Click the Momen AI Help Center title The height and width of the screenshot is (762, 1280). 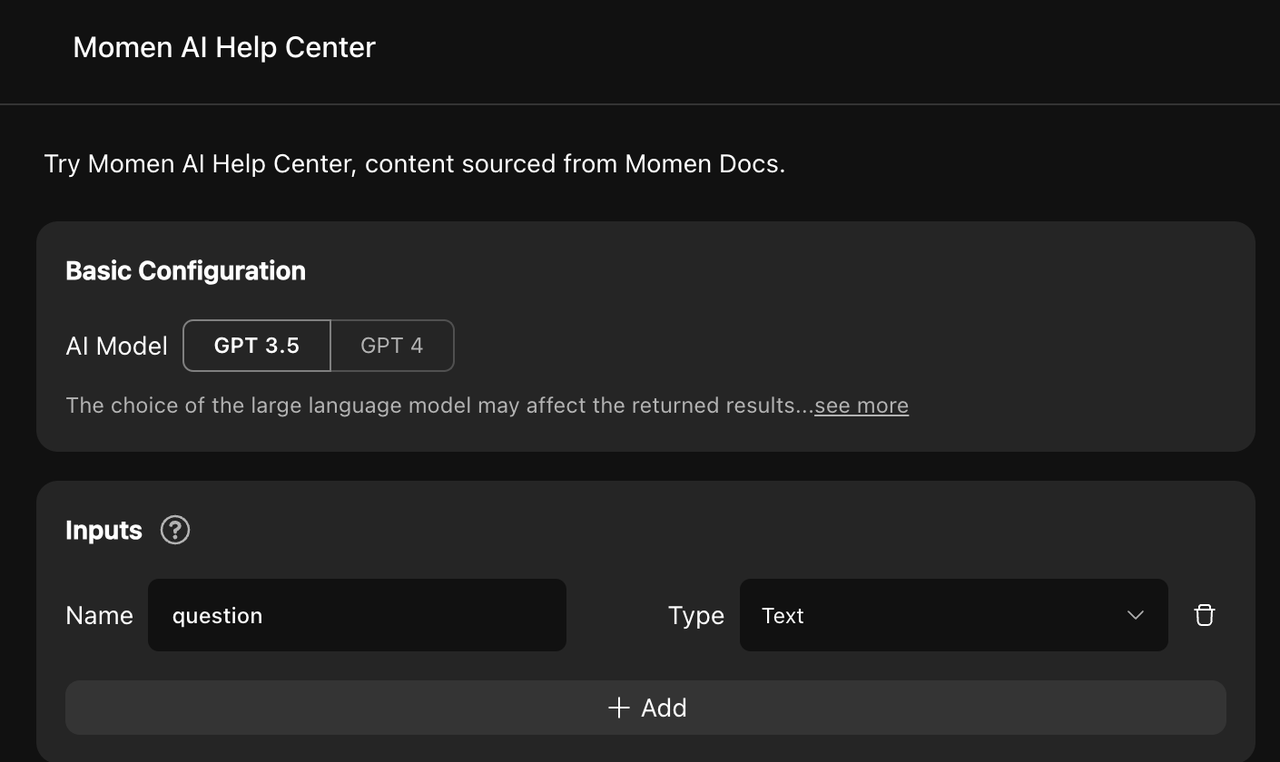pos(224,47)
